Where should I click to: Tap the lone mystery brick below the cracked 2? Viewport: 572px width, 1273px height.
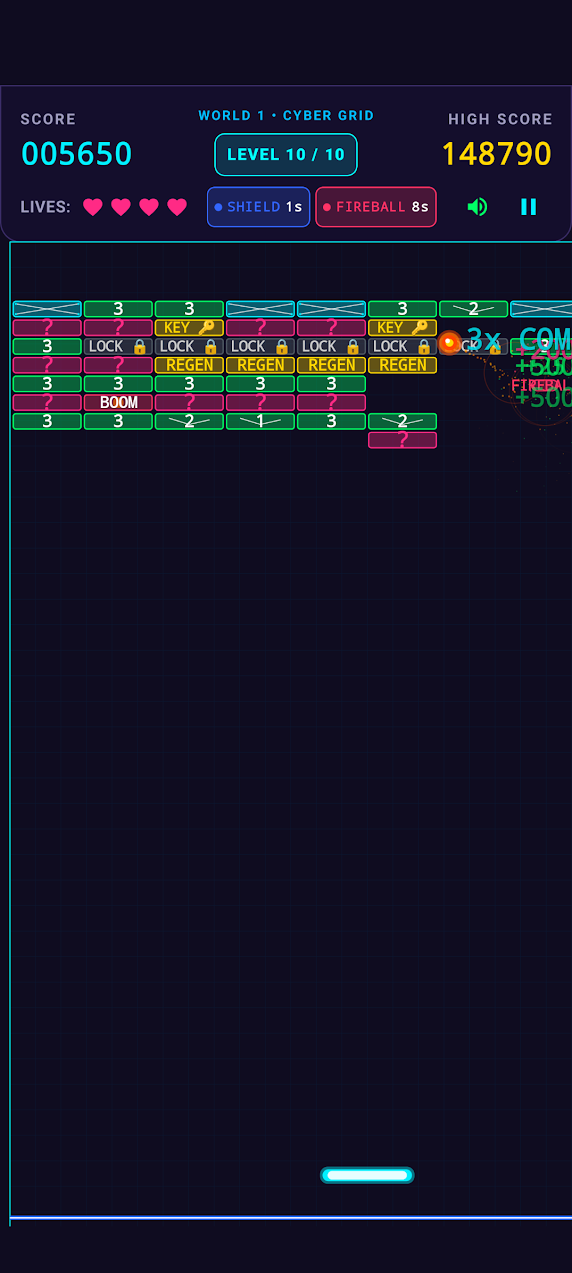click(x=402, y=440)
